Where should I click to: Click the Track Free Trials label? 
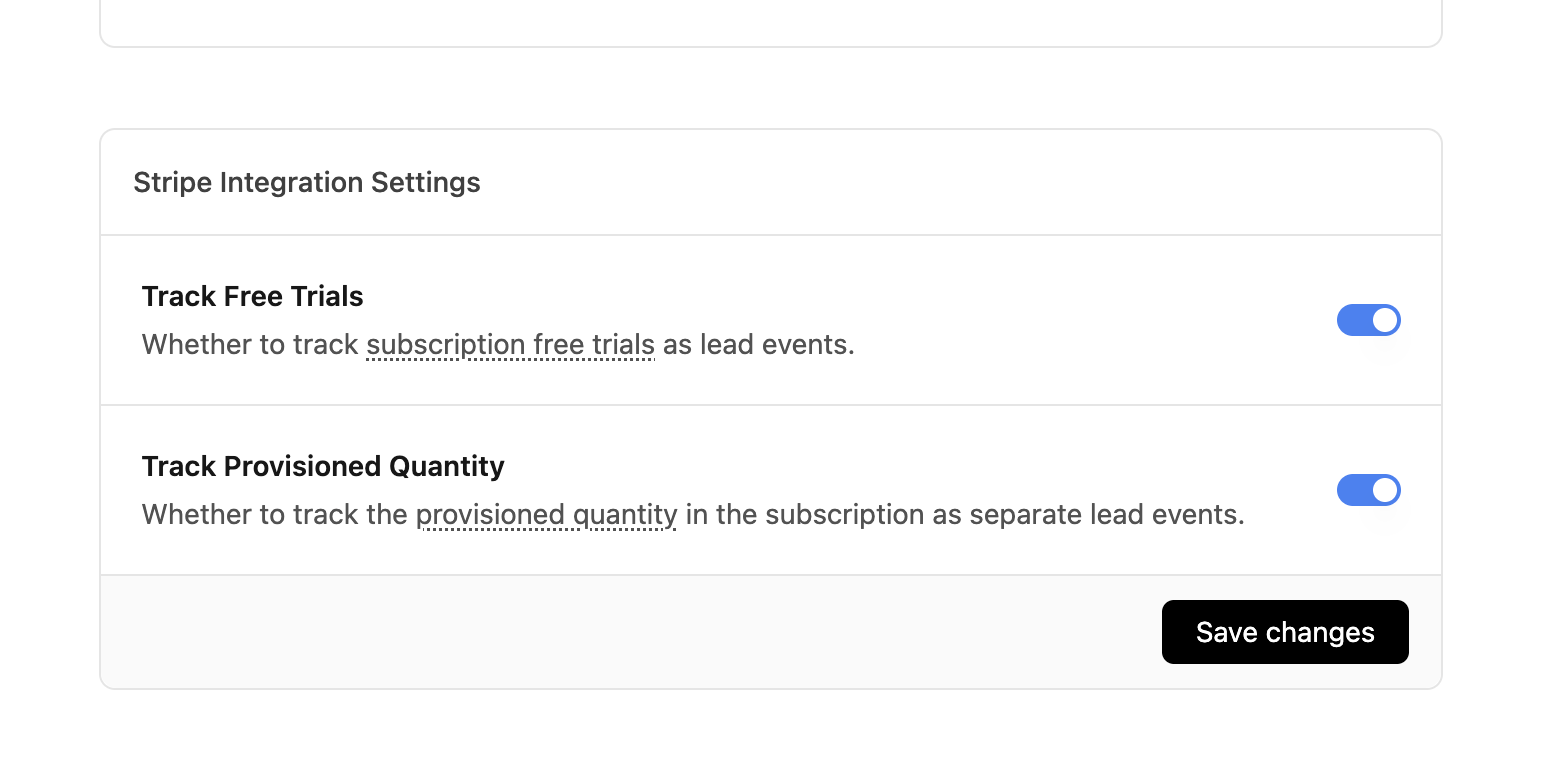pyautogui.click(x=252, y=296)
